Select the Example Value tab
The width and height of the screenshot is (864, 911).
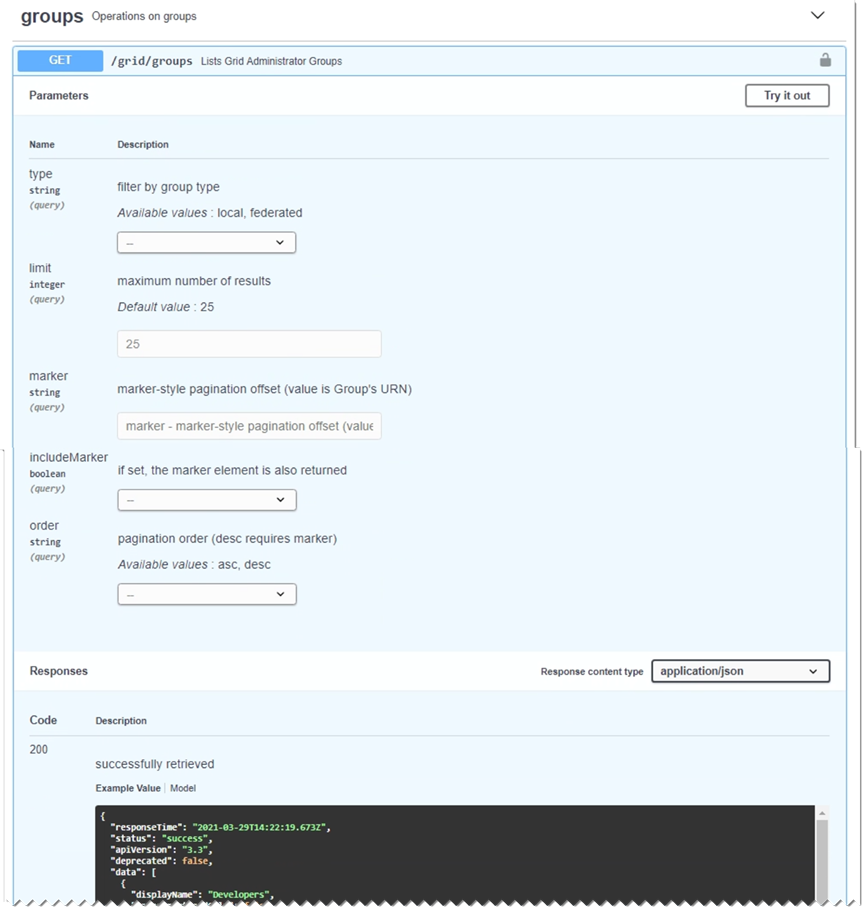(128, 788)
